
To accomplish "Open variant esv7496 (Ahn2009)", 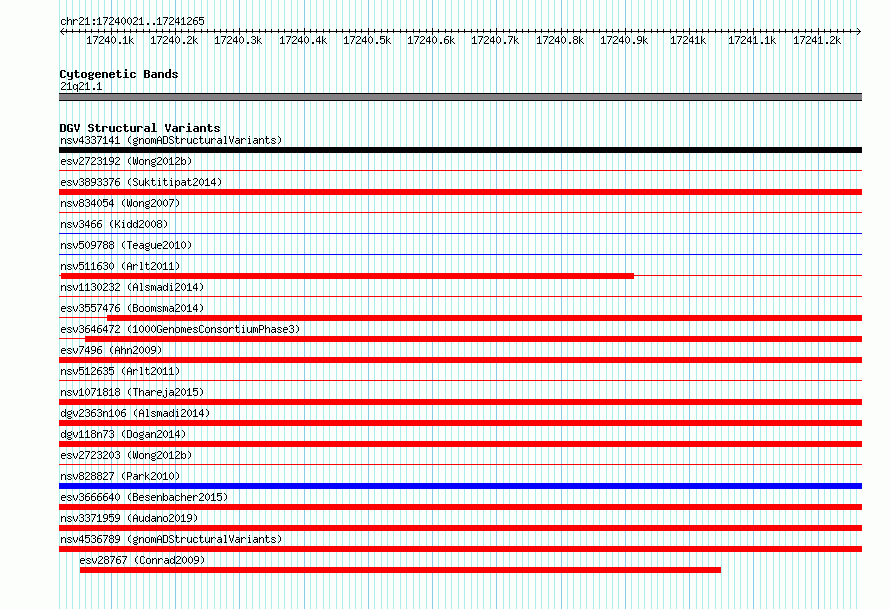I will 111,350.
